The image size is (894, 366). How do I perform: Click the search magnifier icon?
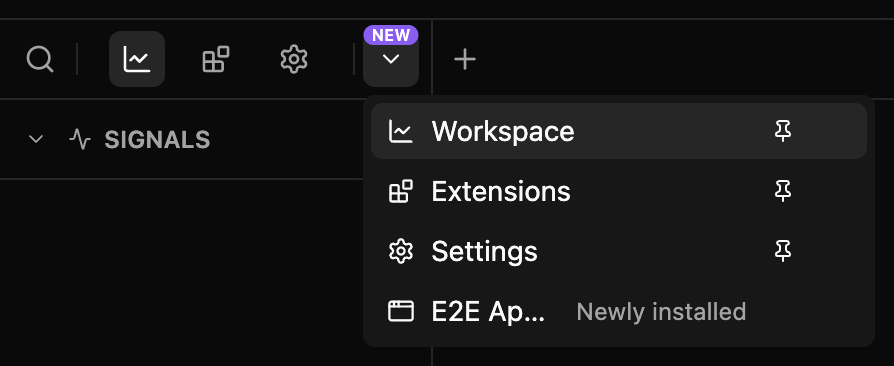(x=40, y=59)
